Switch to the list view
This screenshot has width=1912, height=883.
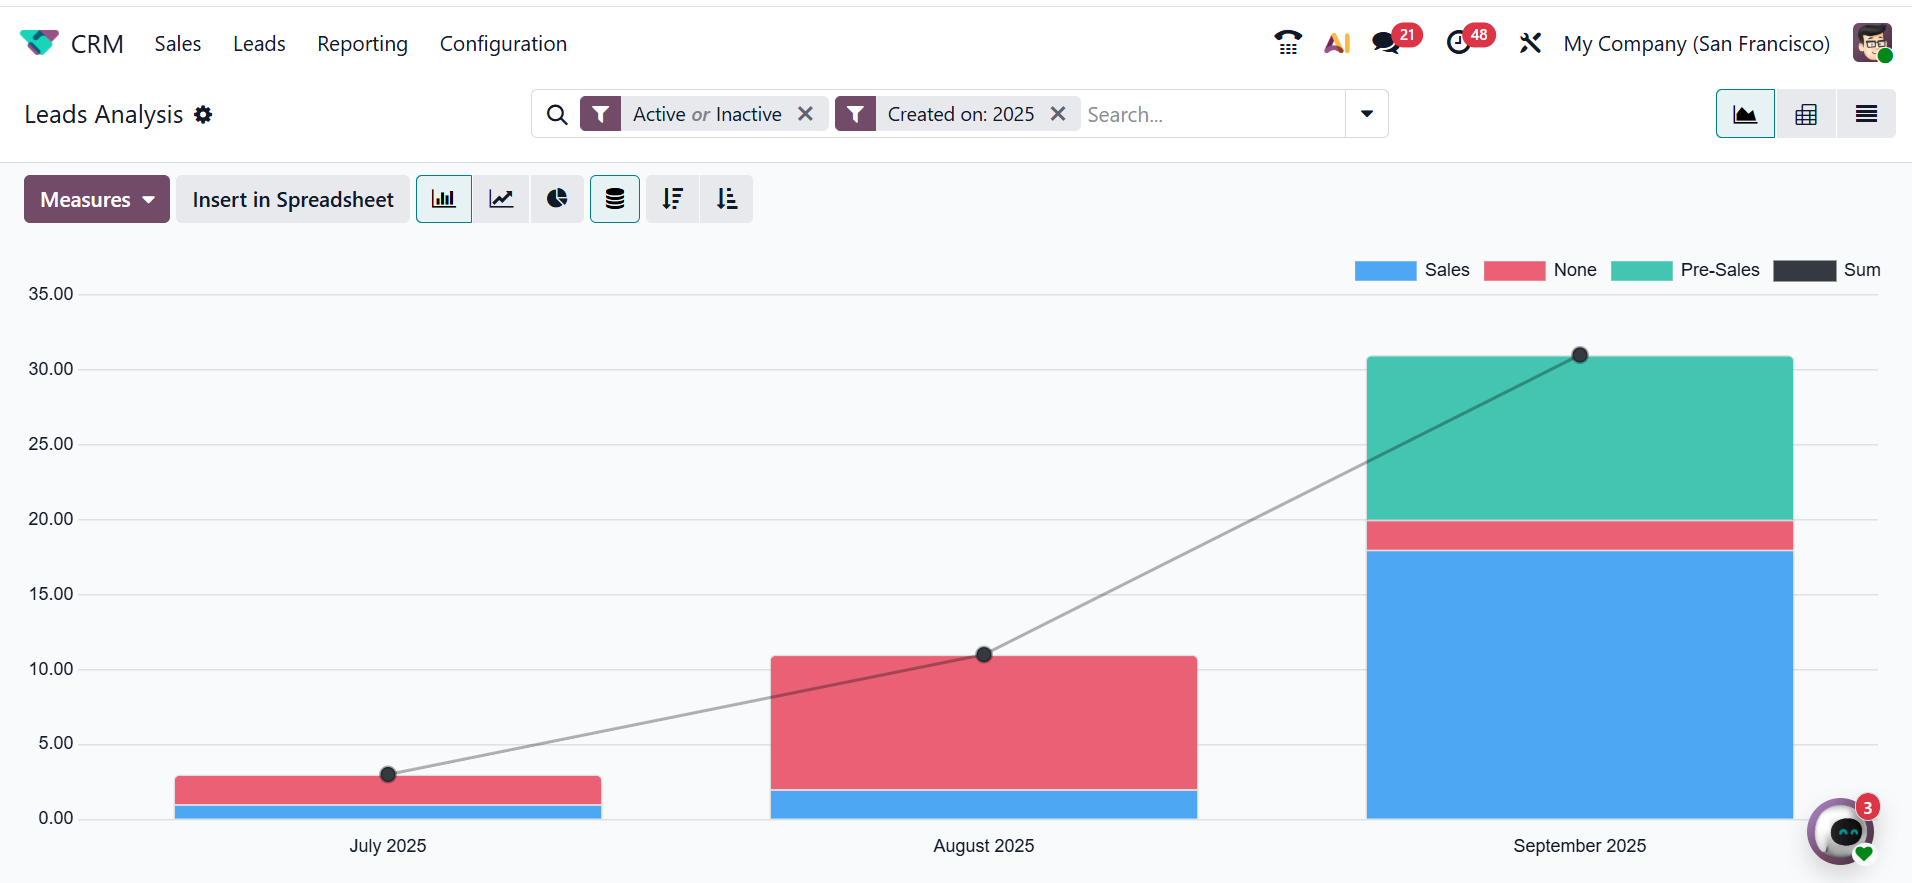tap(1865, 114)
